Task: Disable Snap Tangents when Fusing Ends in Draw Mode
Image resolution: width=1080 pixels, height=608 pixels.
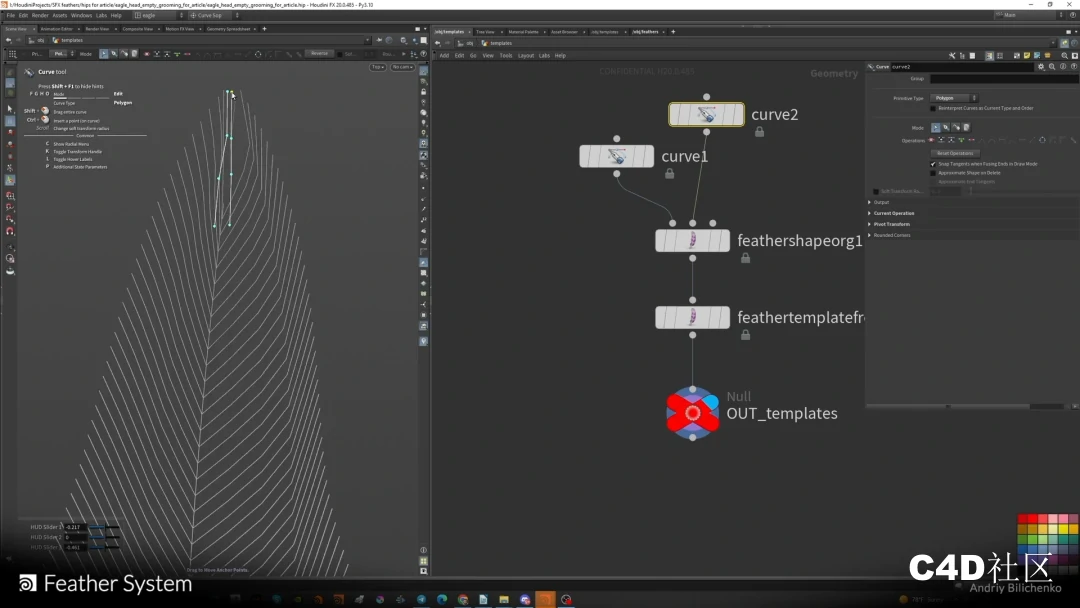Action: [x=933, y=164]
